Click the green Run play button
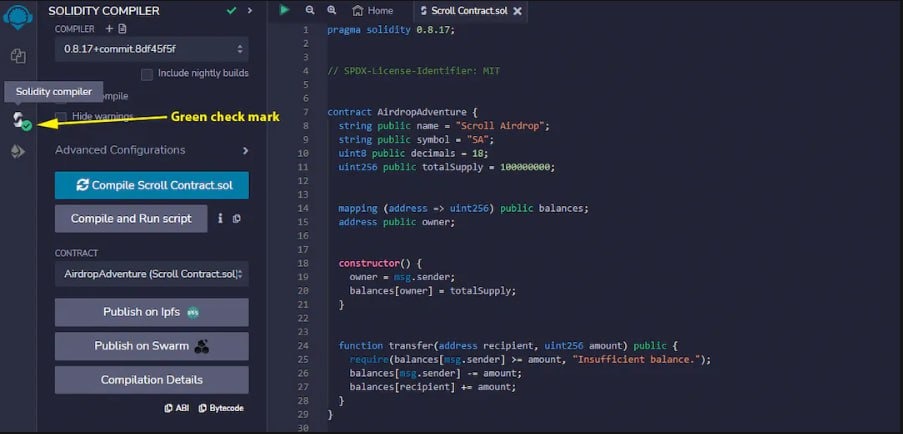 [284, 10]
